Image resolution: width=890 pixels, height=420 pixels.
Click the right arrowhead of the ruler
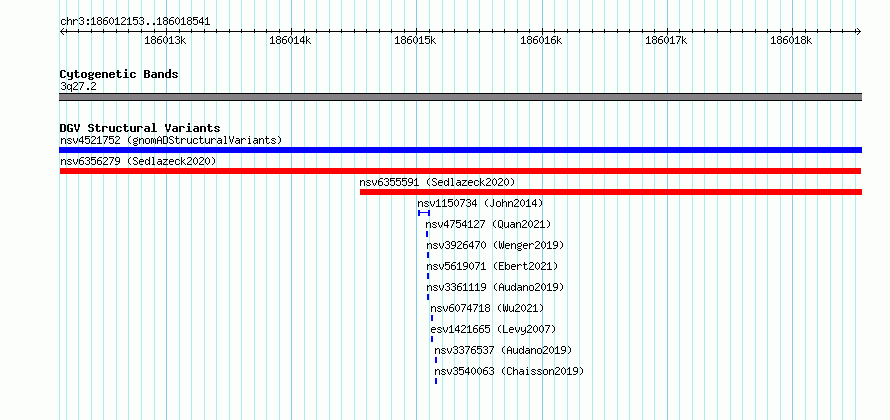(859, 32)
